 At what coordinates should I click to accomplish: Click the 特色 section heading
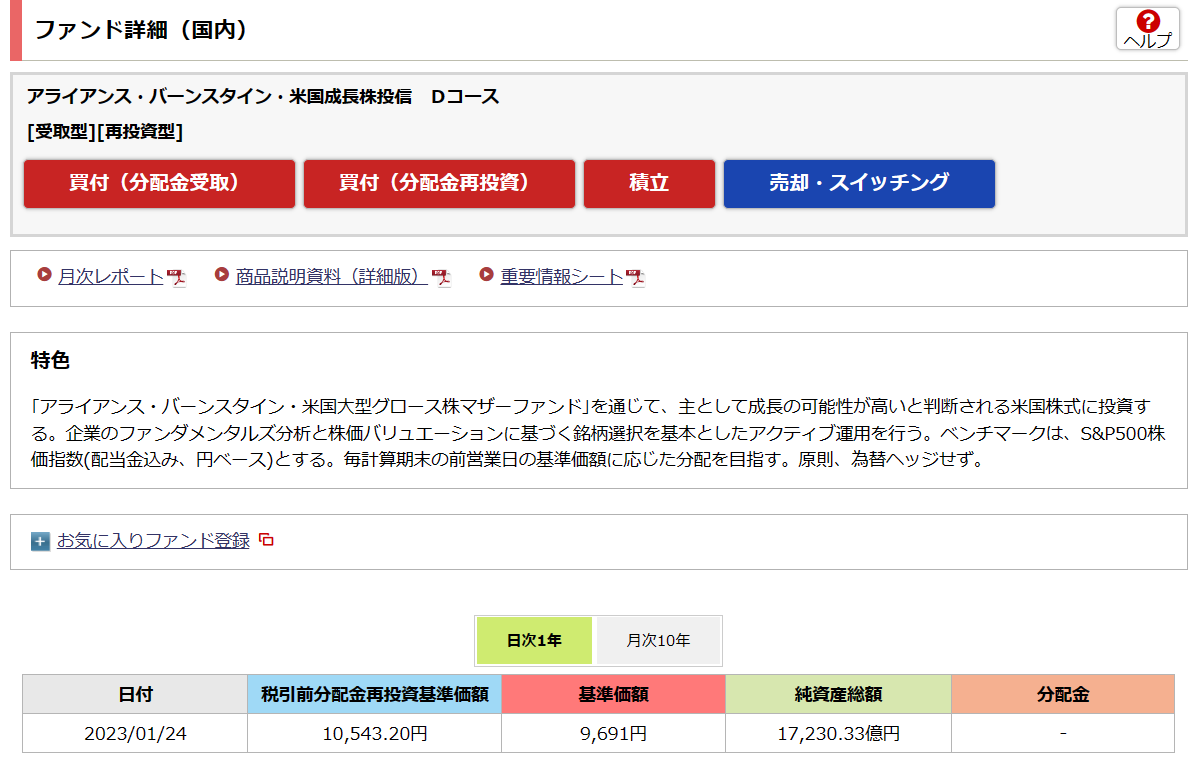coord(50,360)
